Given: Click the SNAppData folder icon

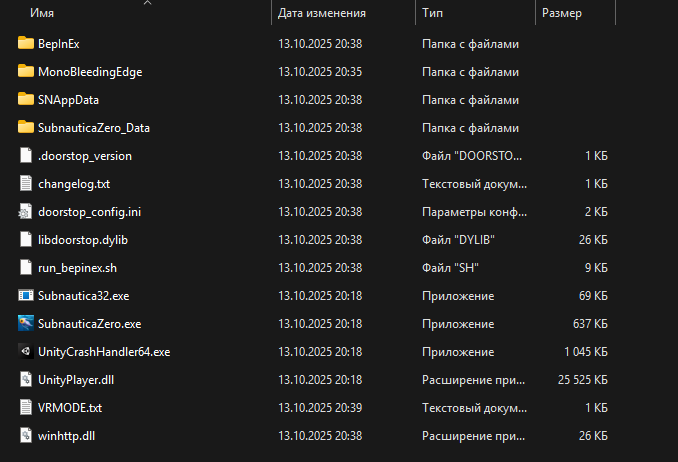Looking at the screenshot, I should (x=26, y=100).
